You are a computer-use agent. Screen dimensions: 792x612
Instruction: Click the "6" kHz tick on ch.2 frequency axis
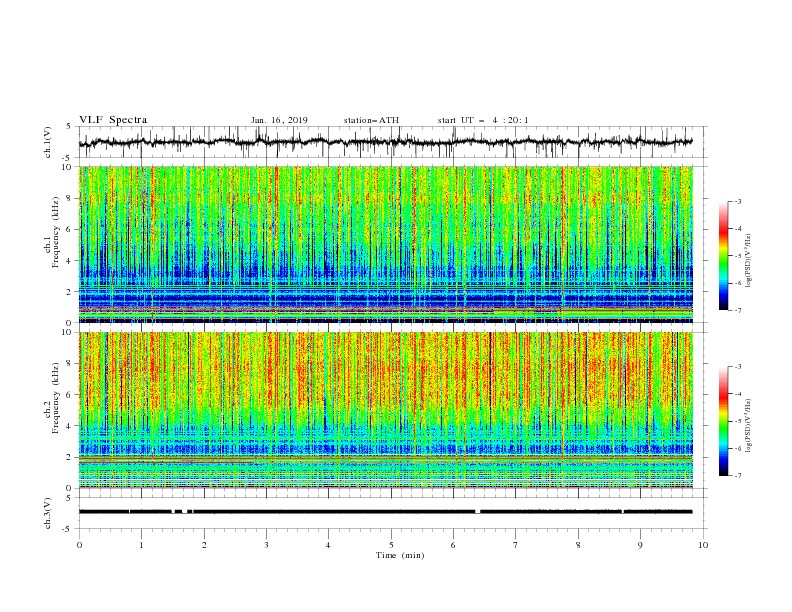pos(70,395)
